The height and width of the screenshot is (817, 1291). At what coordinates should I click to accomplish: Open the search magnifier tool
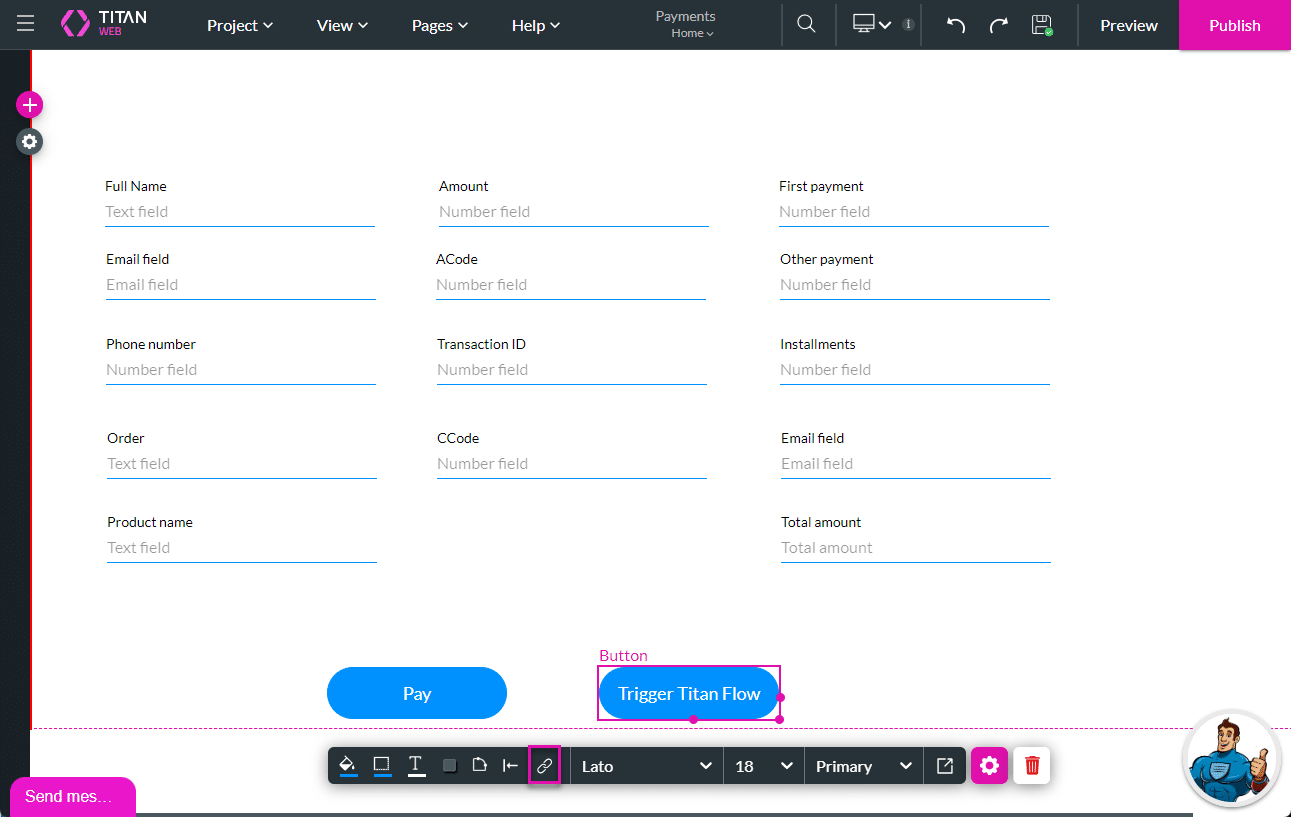pyautogui.click(x=806, y=25)
